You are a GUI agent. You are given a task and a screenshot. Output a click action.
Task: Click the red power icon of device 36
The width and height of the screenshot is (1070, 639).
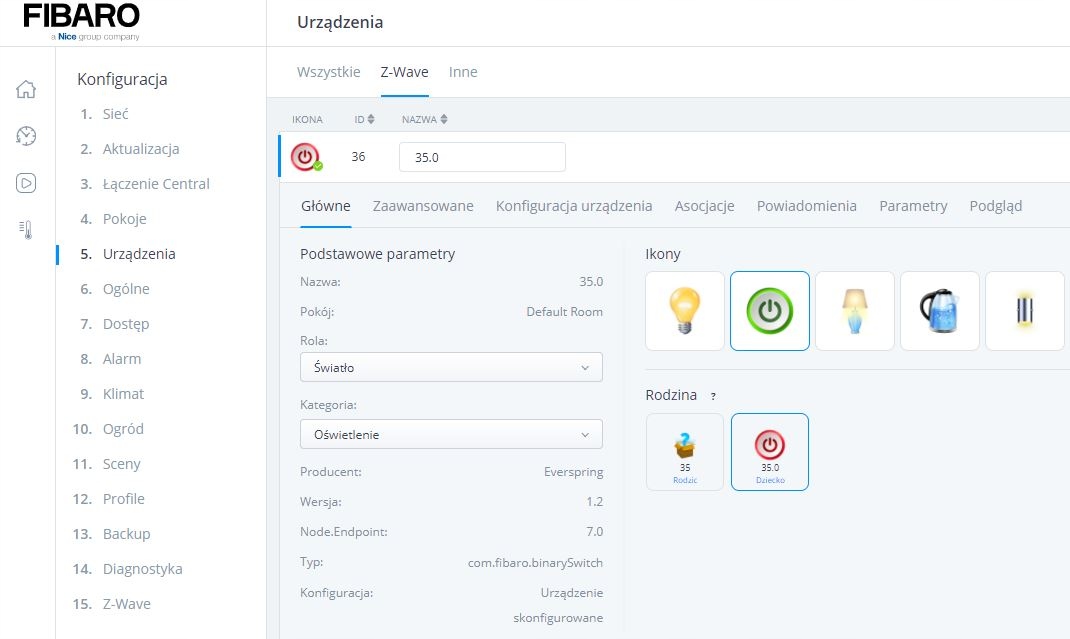pyautogui.click(x=306, y=157)
